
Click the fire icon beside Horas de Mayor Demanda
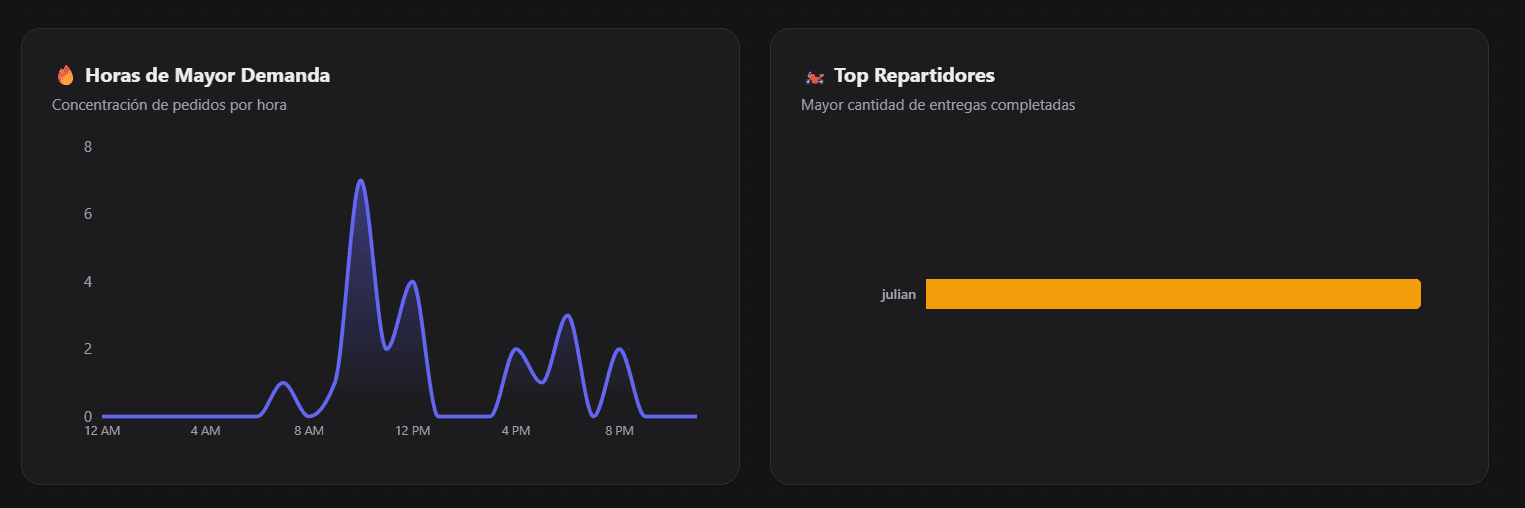pyautogui.click(x=66, y=75)
